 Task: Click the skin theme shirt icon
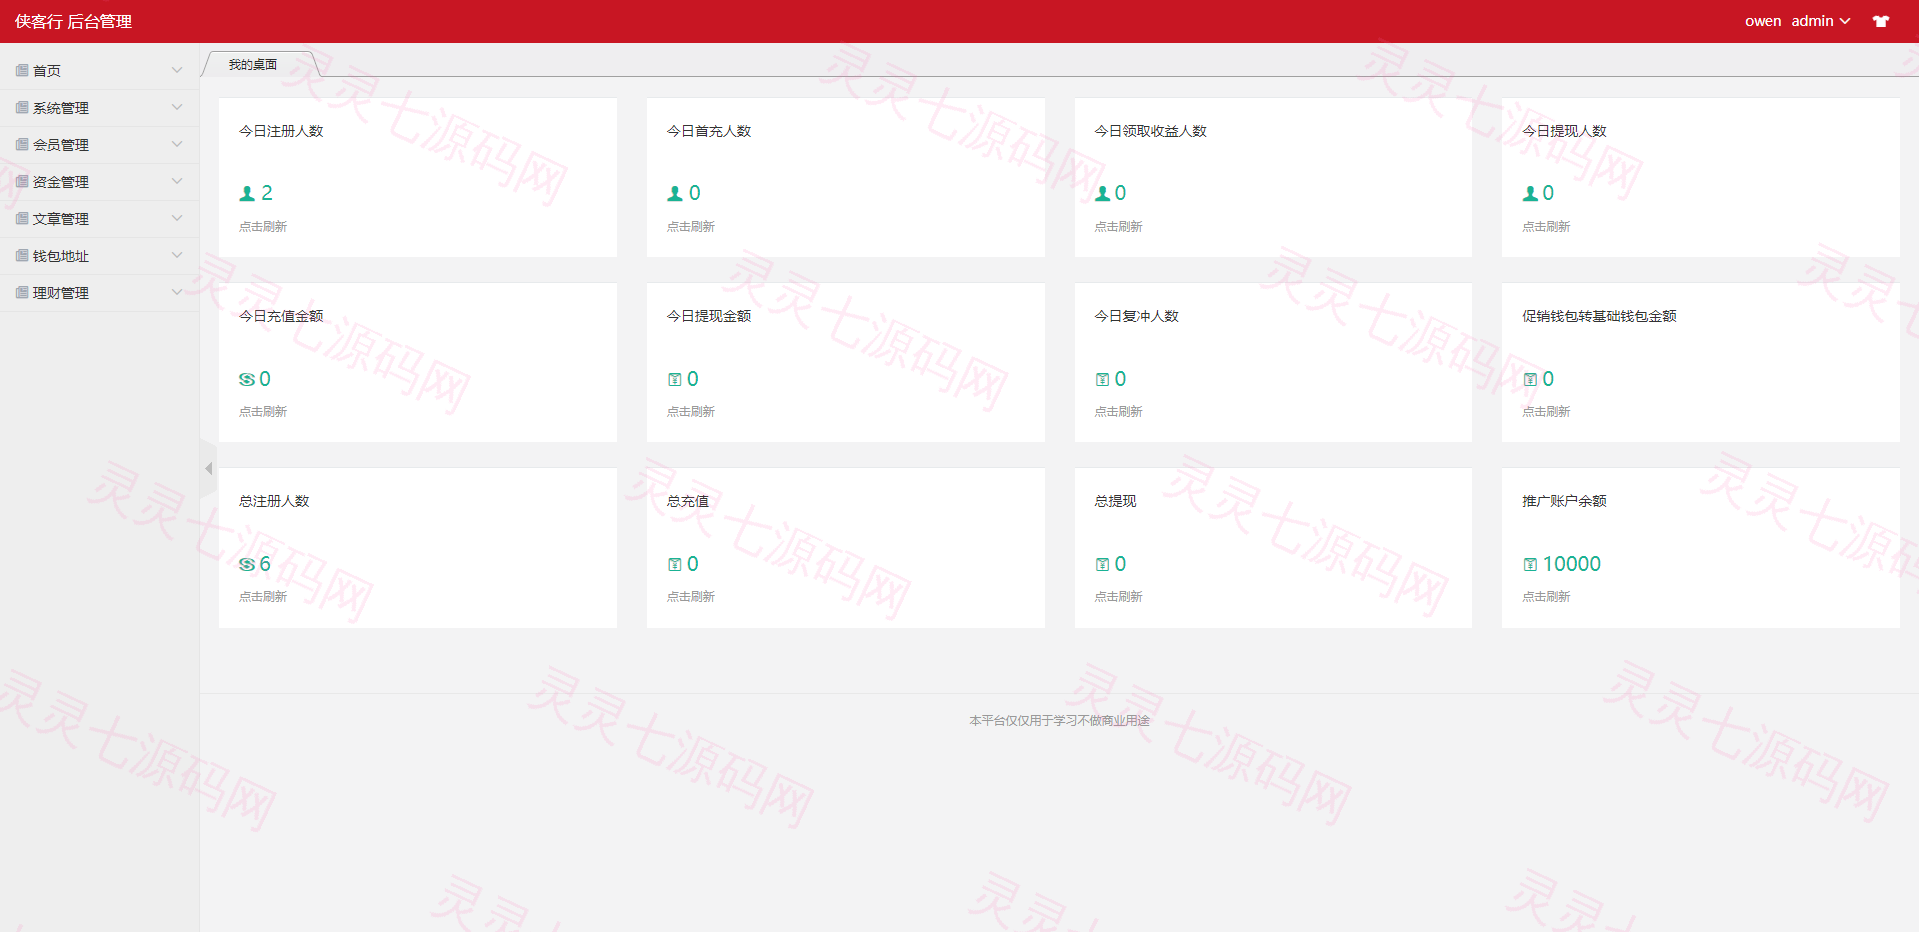click(x=1881, y=21)
